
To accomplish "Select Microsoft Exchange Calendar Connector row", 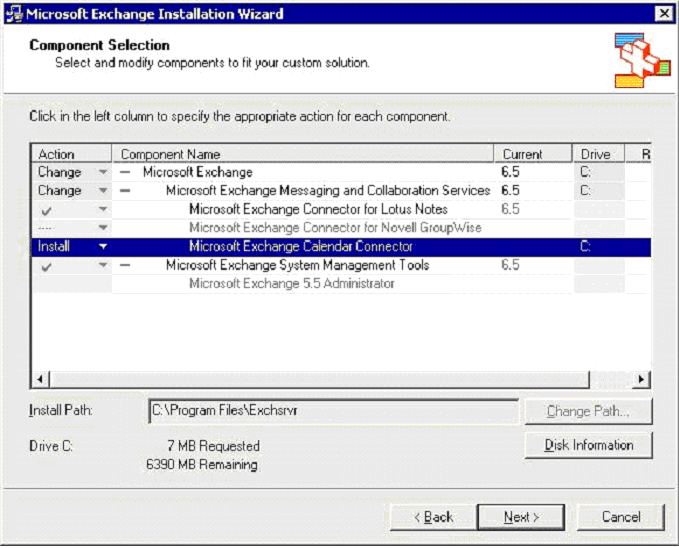I will pos(300,246).
